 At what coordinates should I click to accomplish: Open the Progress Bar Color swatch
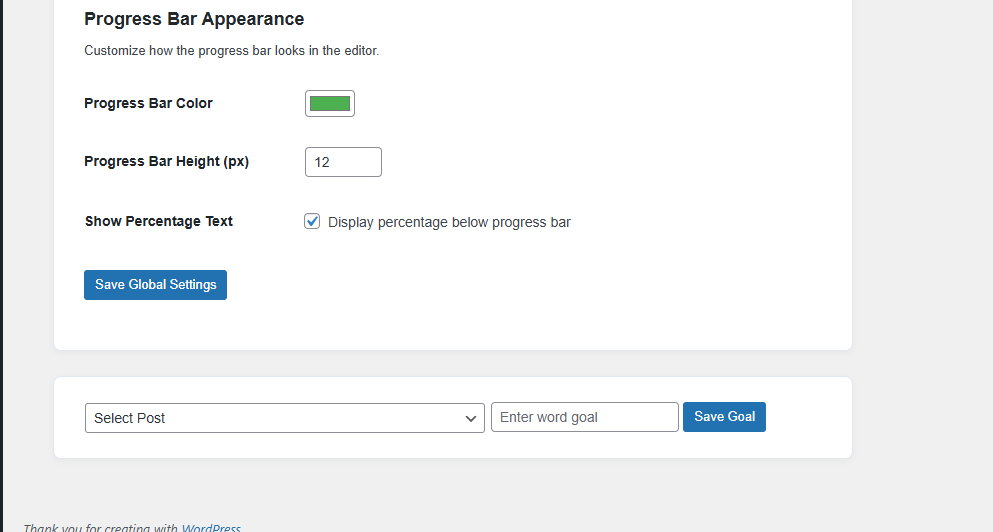329,104
